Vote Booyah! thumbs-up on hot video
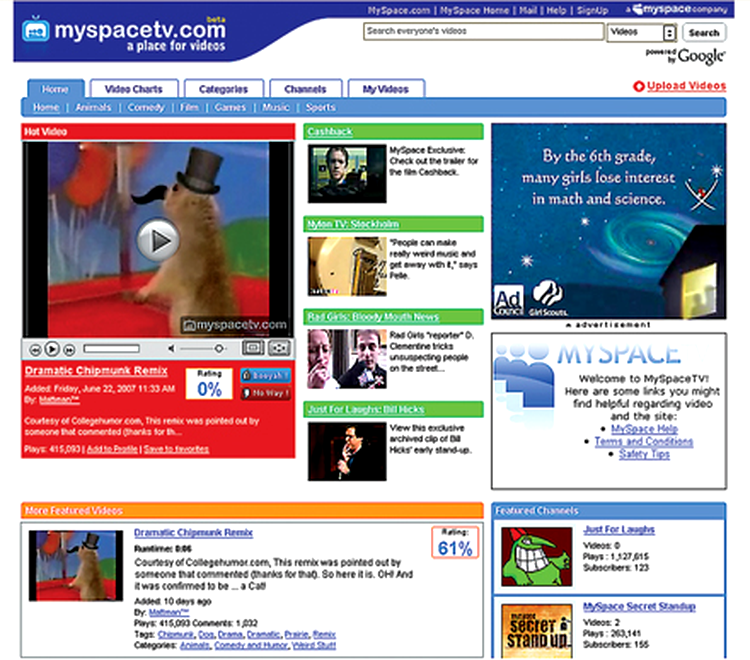The height and width of the screenshot is (660, 750). click(x=265, y=375)
